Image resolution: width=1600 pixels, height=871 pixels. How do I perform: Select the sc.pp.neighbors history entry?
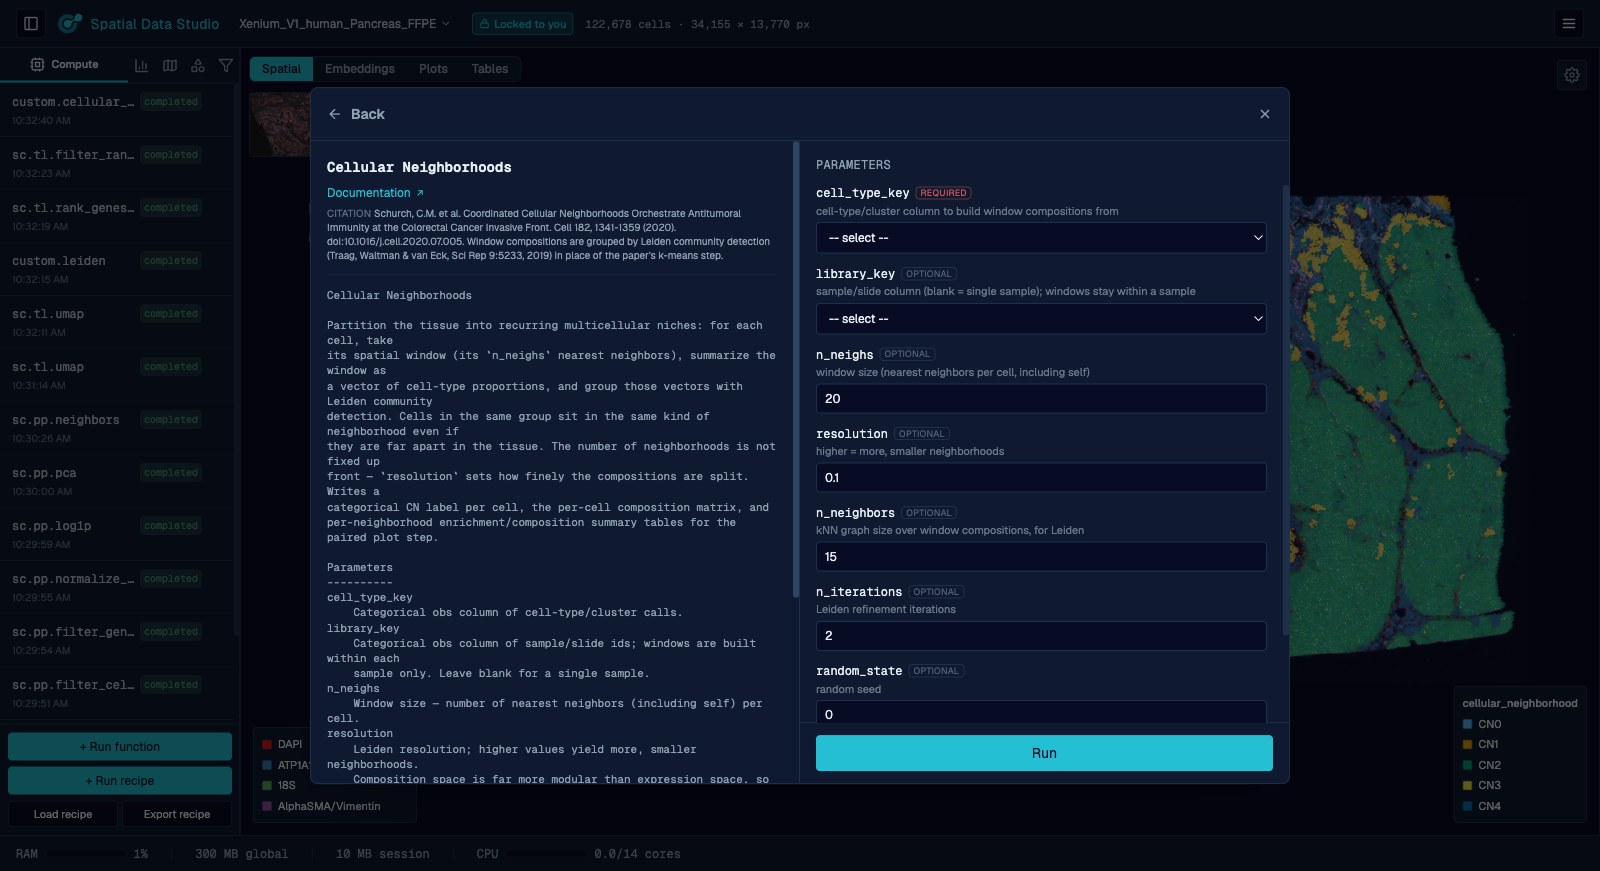point(117,428)
